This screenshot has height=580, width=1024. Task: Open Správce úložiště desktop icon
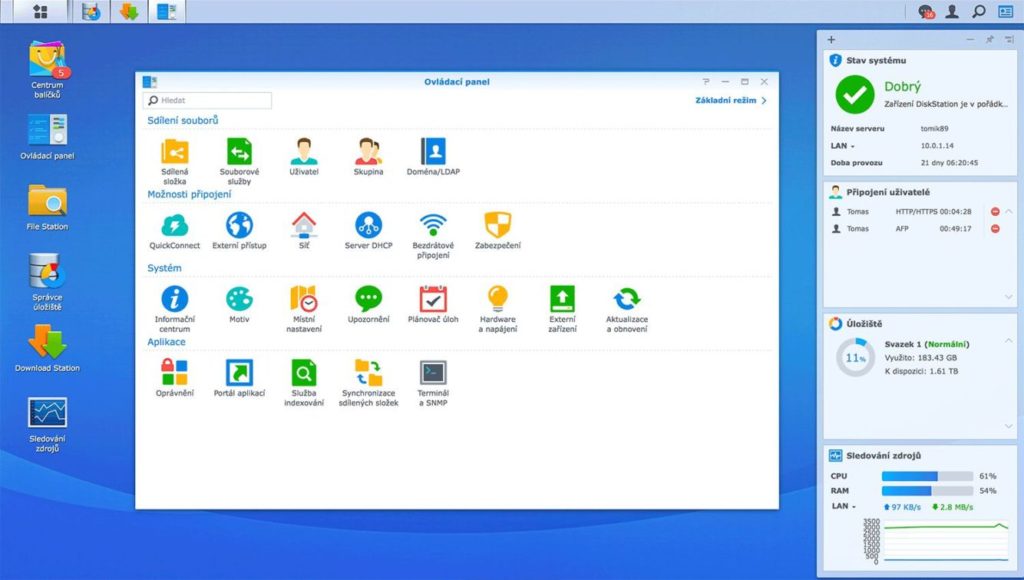point(47,282)
